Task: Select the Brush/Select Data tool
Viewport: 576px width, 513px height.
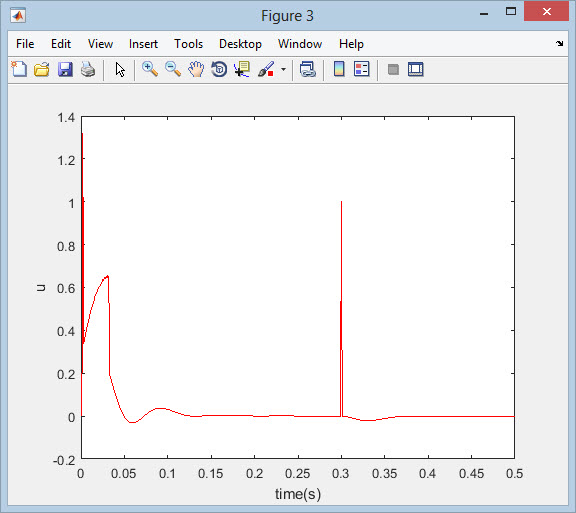Action: [x=266, y=69]
